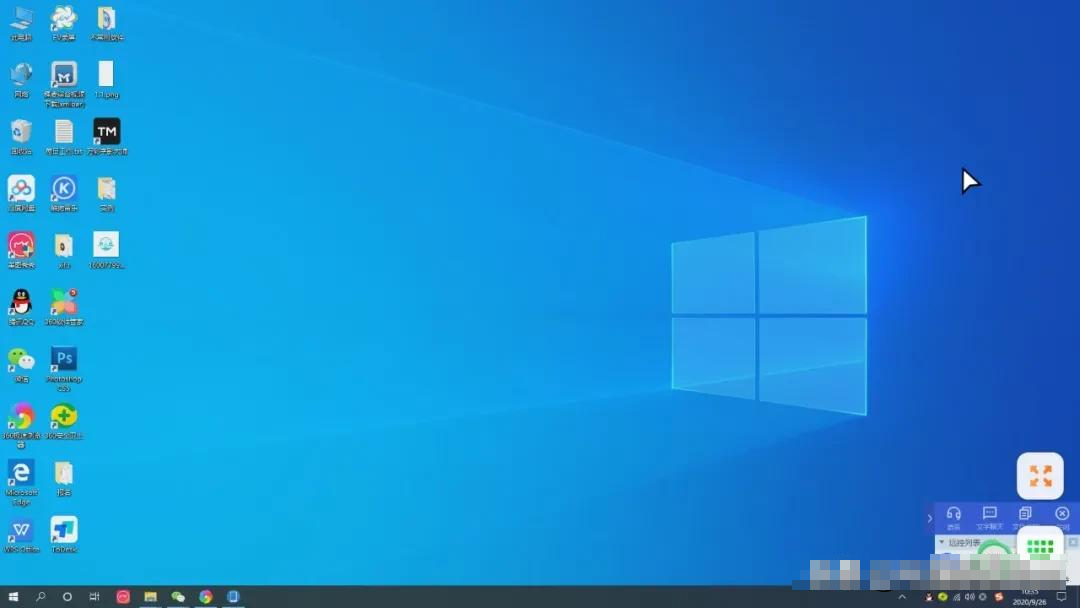
Task: Open the Windows Start menu
Action: click(x=13, y=596)
